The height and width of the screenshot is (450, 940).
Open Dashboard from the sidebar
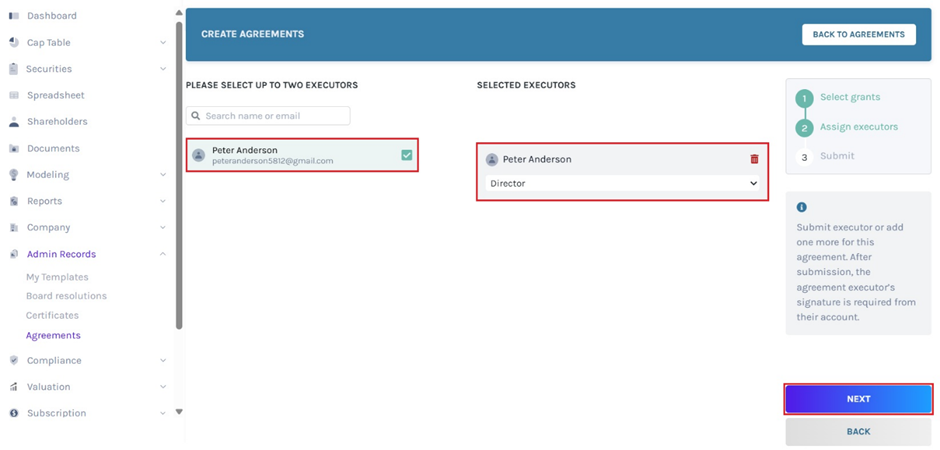52,16
